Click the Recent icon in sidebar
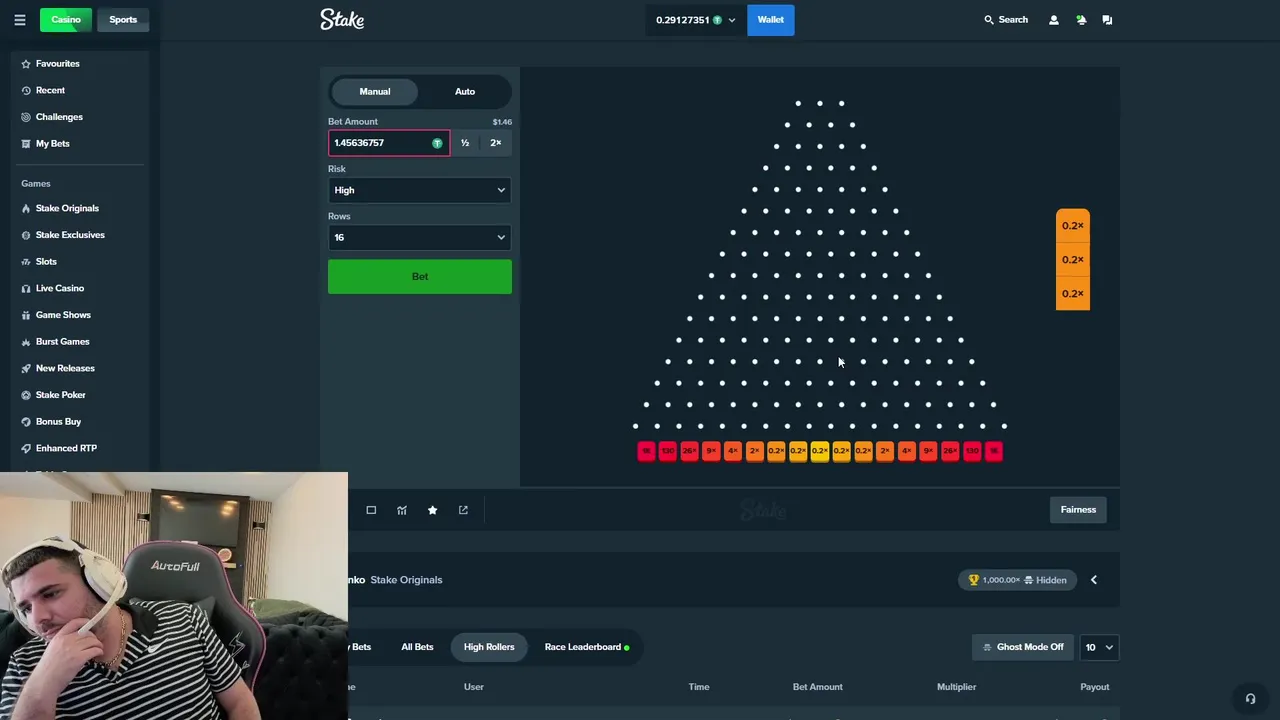 coord(26,90)
